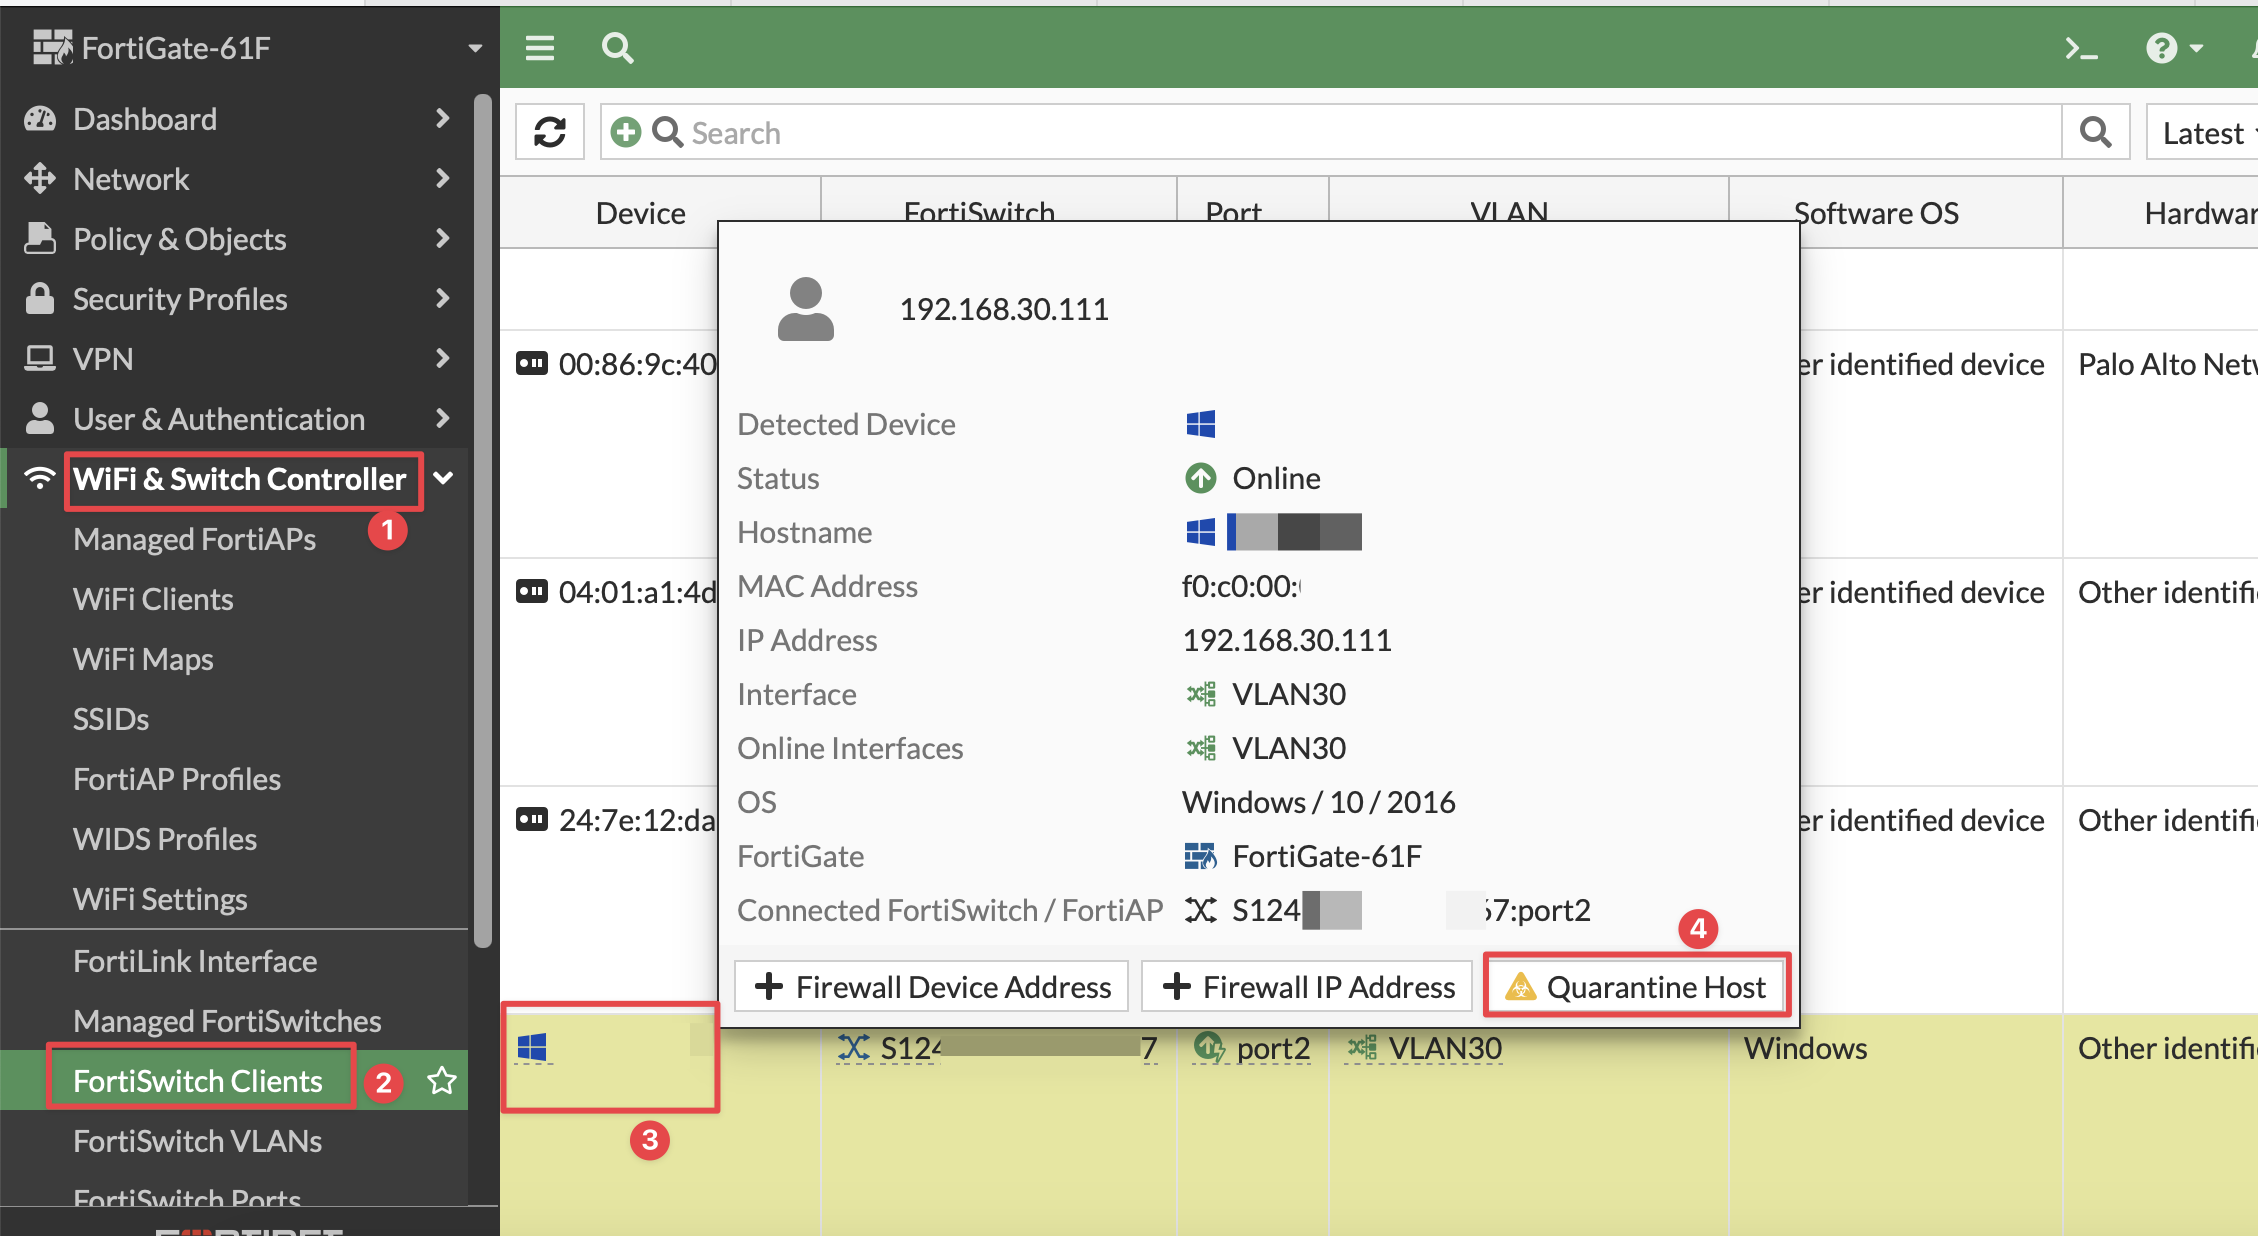
Task: Click the VPN monitor icon
Action: tap(40, 358)
